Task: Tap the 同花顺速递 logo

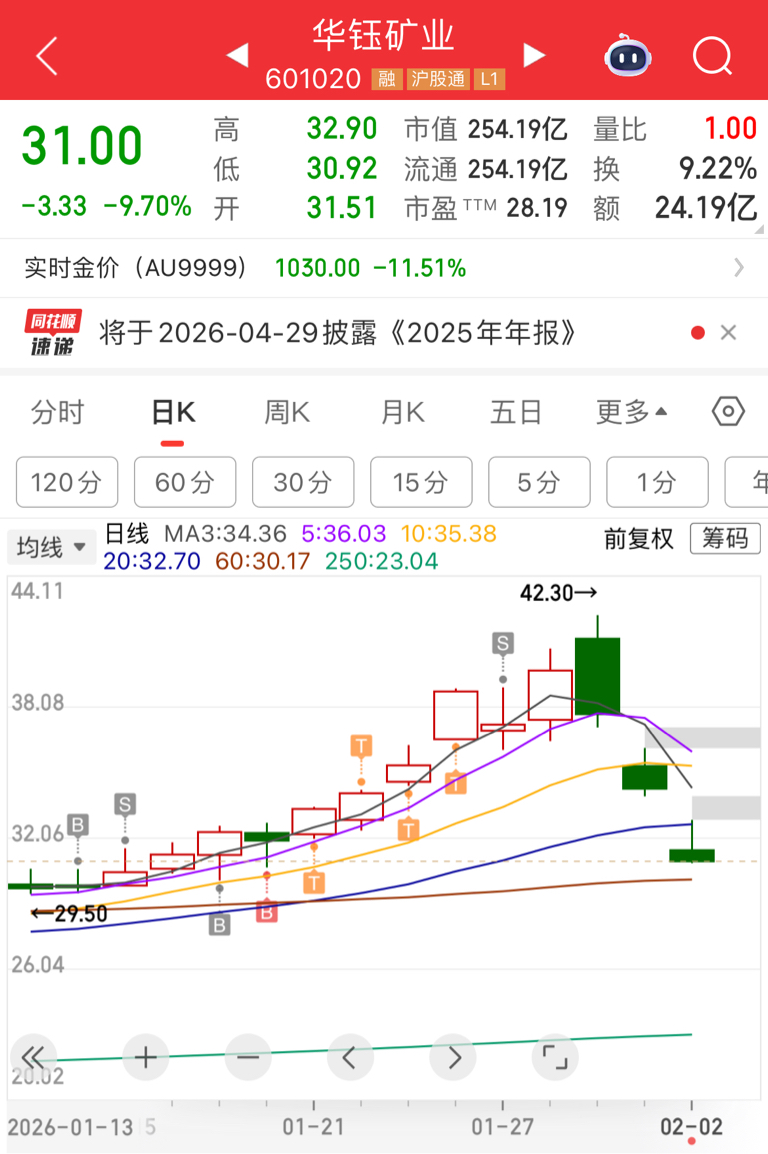Action: point(52,333)
